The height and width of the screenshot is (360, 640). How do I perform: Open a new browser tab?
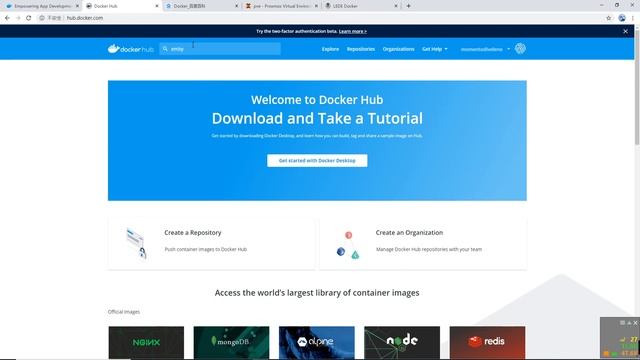(x=408, y=6)
